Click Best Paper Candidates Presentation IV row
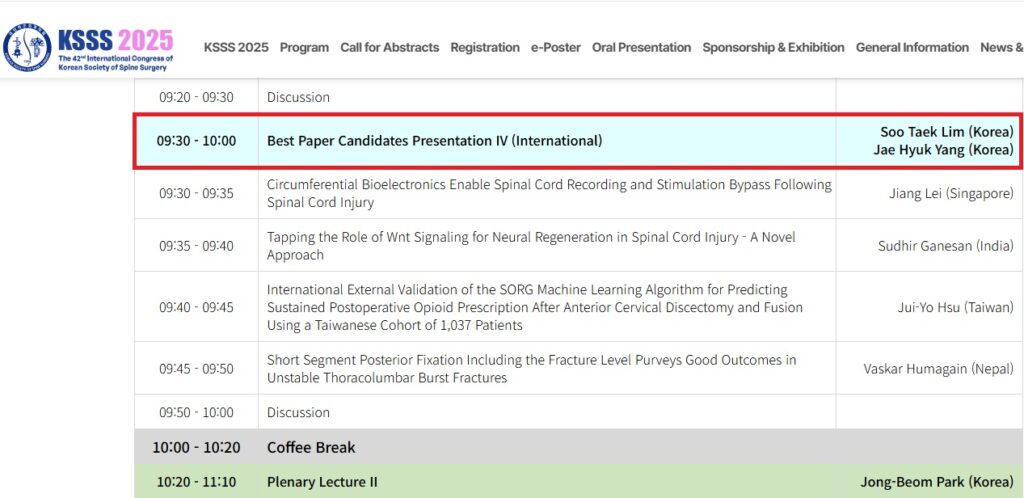1024x498 pixels. (x=579, y=141)
